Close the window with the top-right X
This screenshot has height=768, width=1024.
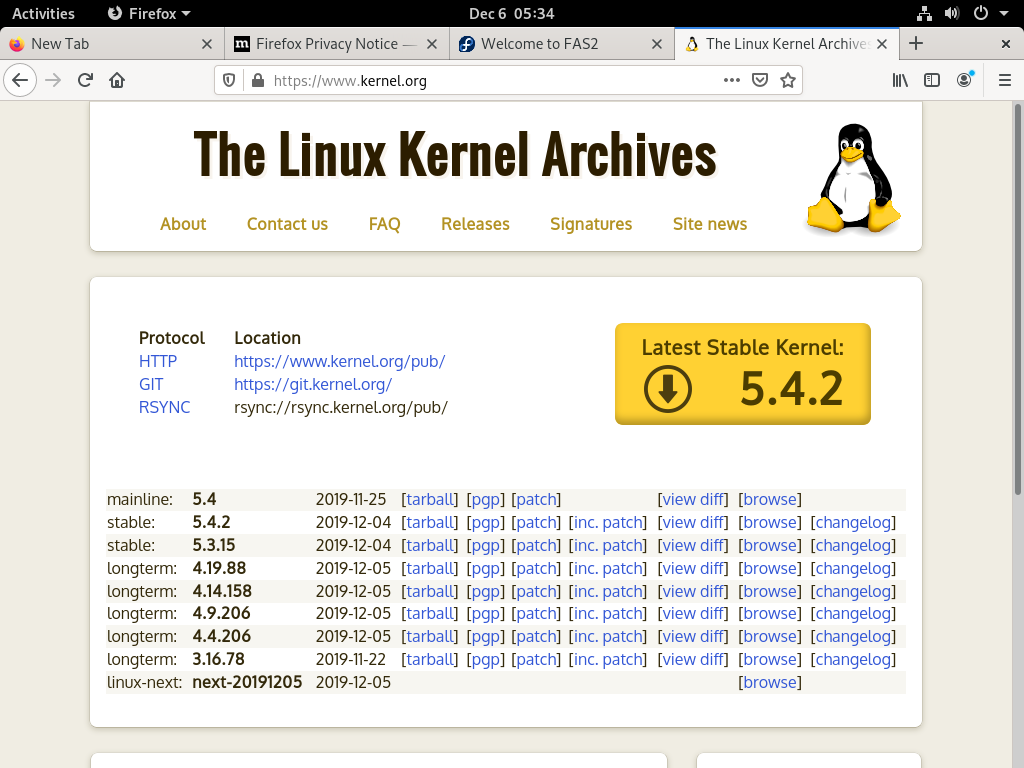coord(1006,44)
